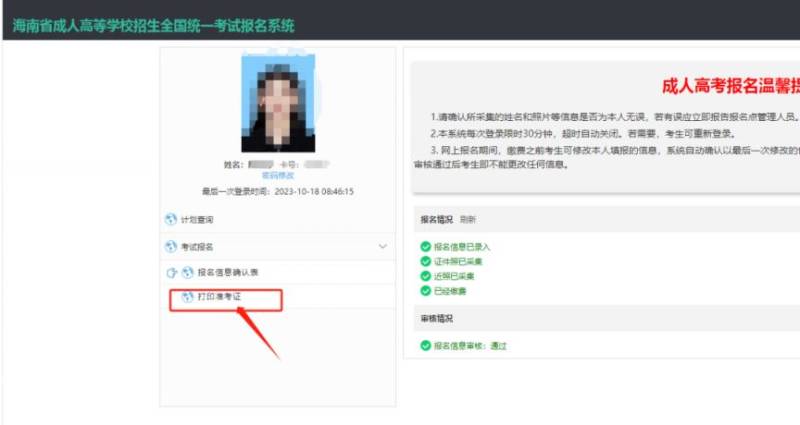
Task: Click green check icon for 近照已采集
Action: 425,276
